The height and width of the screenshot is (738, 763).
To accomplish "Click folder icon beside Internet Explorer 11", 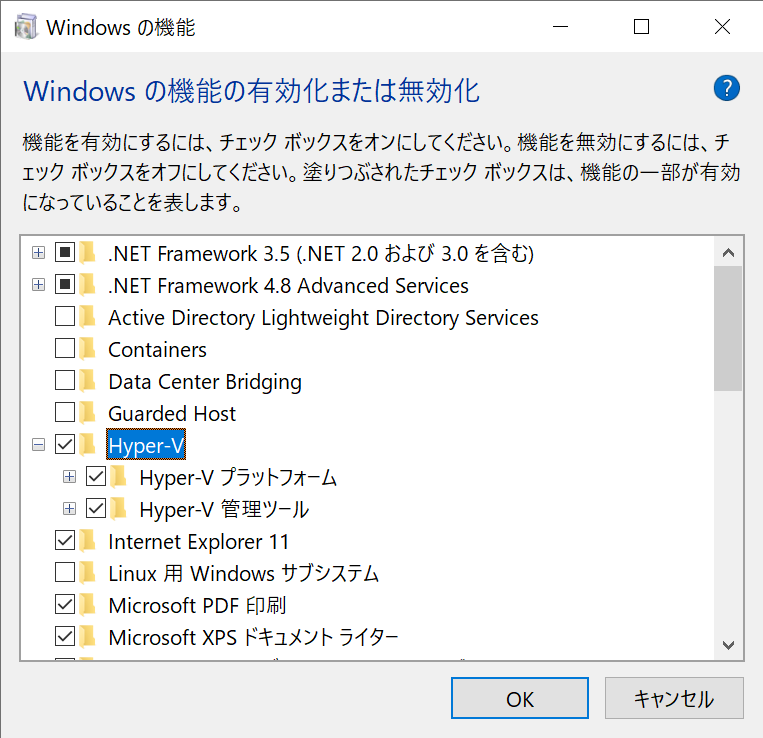I will pos(88,540).
